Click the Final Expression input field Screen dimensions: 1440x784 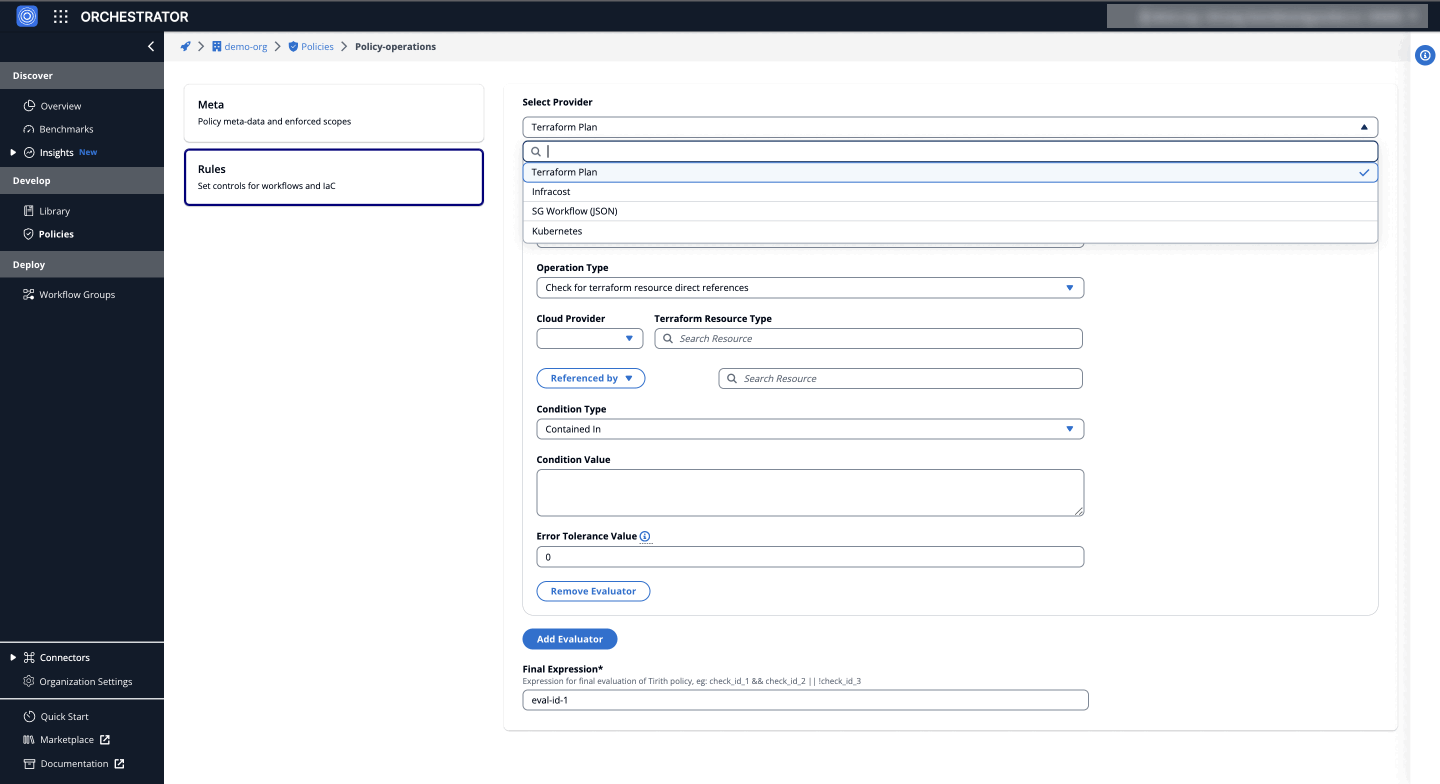tap(805, 701)
